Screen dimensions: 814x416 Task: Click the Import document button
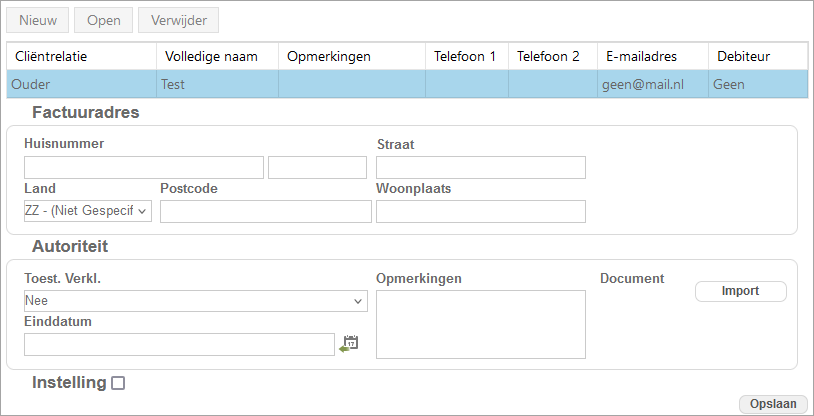[x=740, y=291]
